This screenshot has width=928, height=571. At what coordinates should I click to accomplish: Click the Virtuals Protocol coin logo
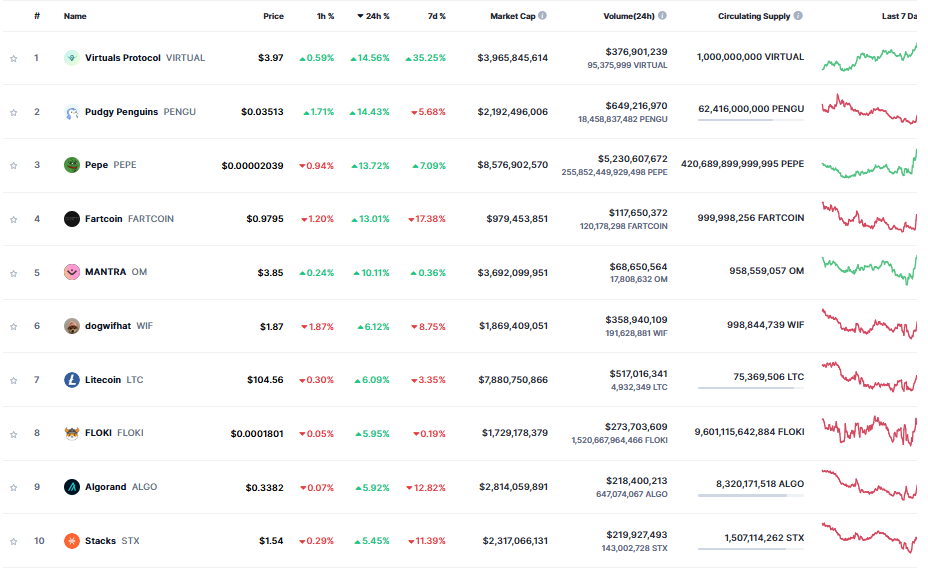click(72, 58)
